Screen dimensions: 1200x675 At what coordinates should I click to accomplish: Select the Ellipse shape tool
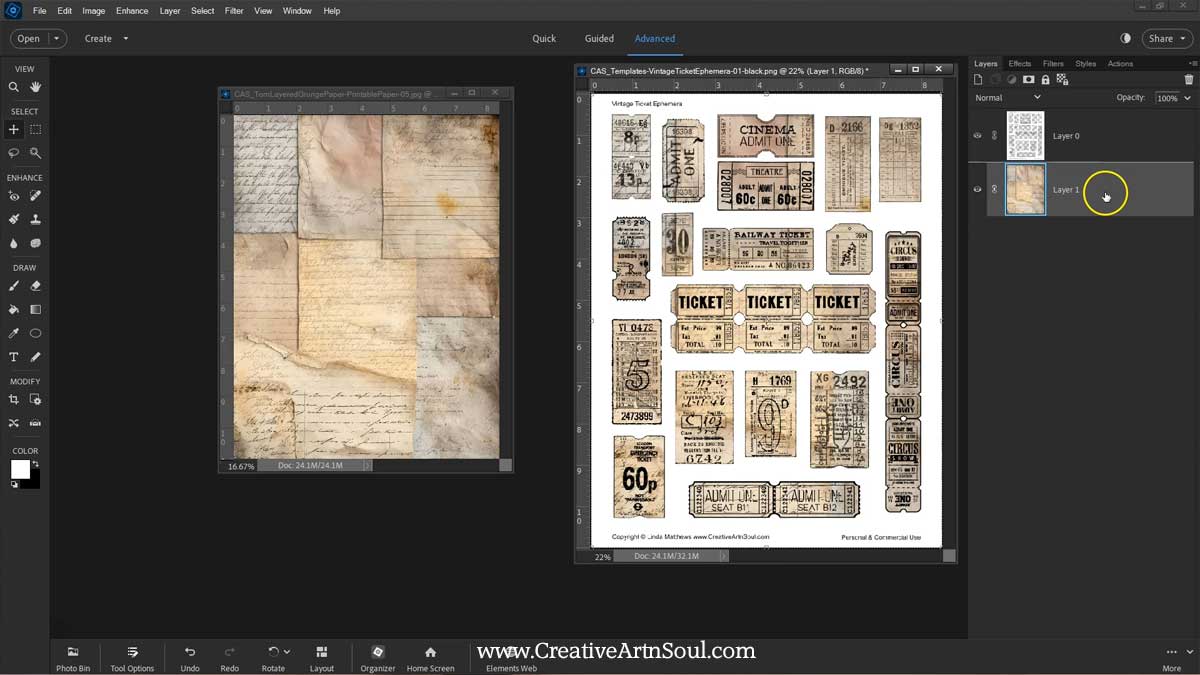[x=35, y=333]
